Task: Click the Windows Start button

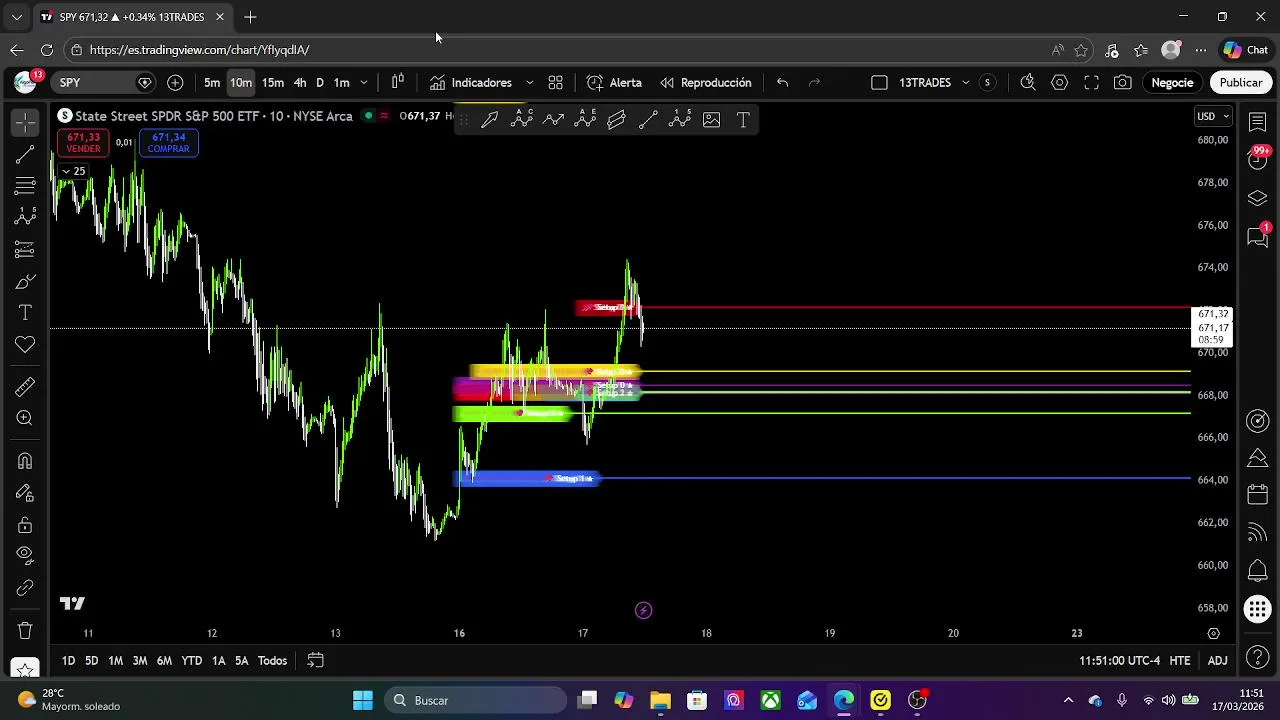Action: coord(362,700)
